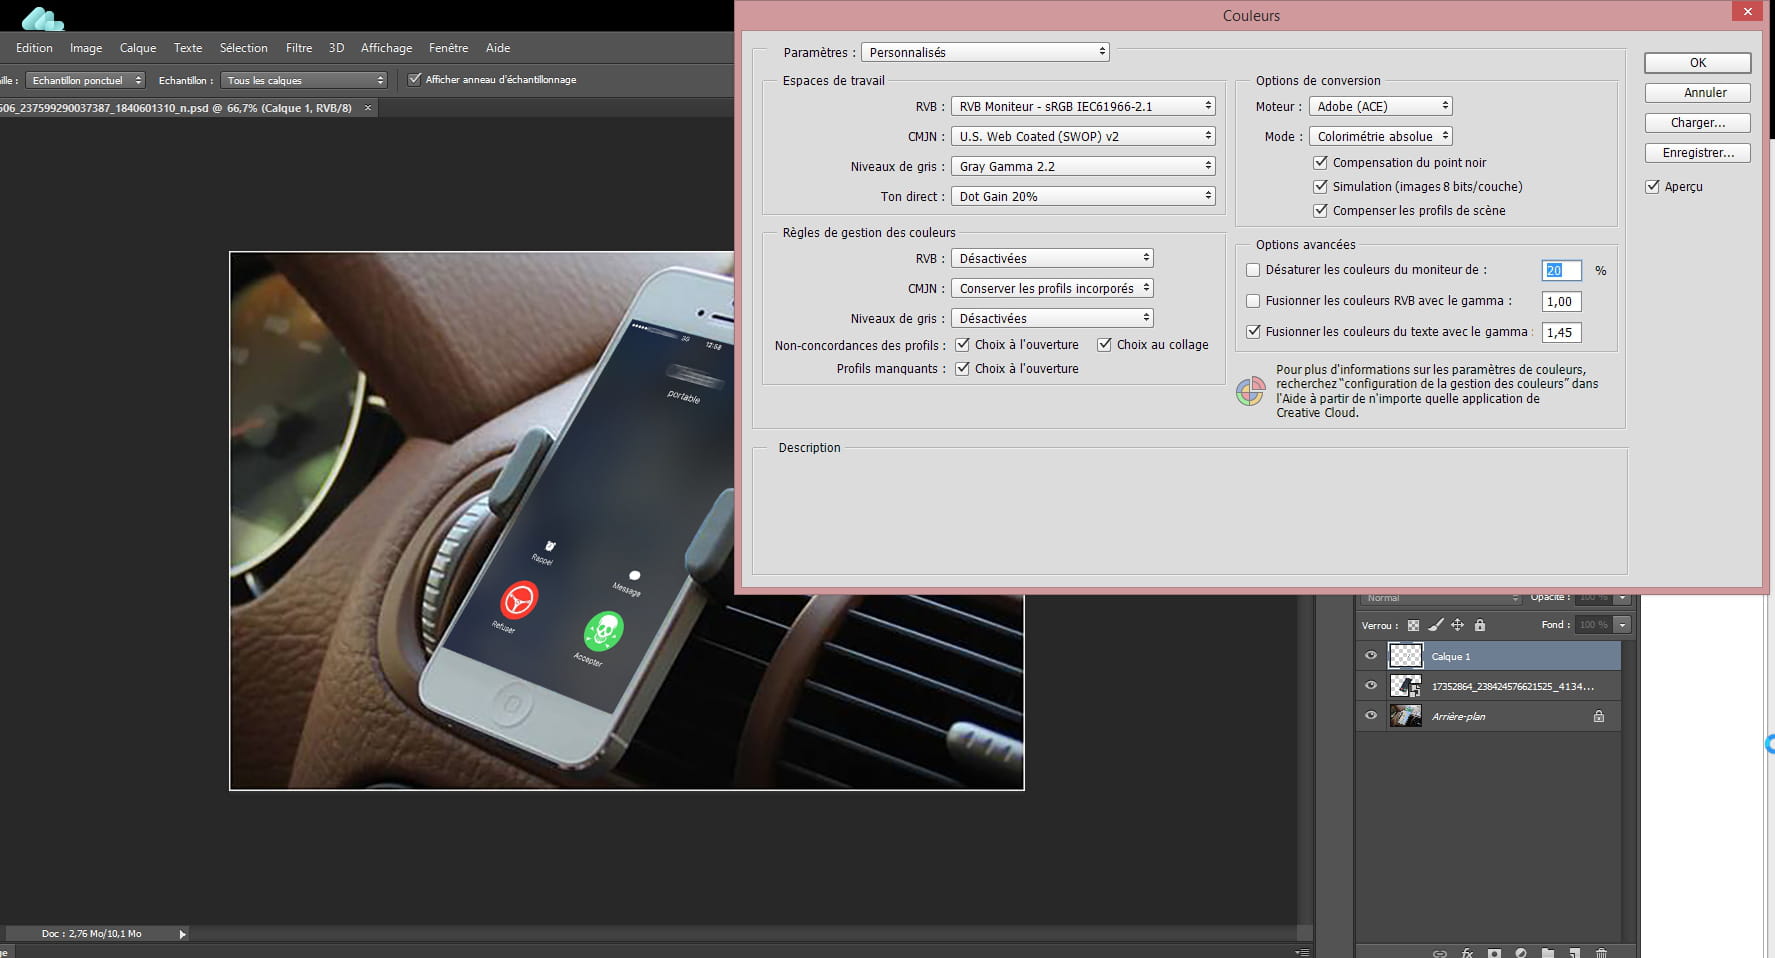Click the cloud logo icon top-left

(42, 18)
